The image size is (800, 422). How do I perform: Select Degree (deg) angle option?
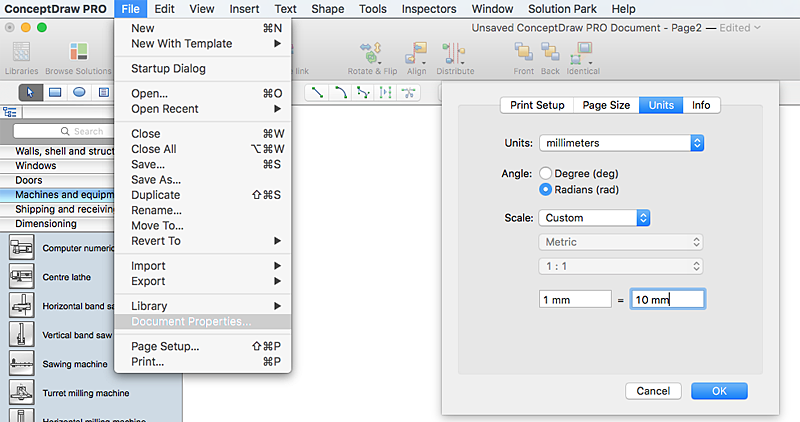pos(545,173)
